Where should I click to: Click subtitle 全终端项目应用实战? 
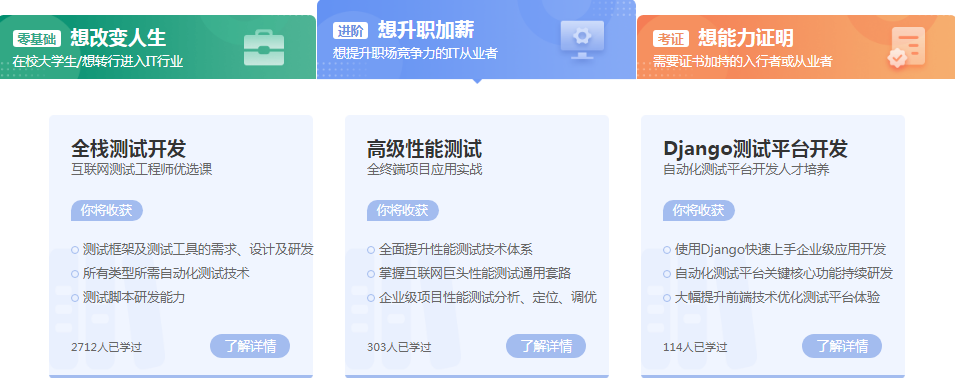point(425,169)
